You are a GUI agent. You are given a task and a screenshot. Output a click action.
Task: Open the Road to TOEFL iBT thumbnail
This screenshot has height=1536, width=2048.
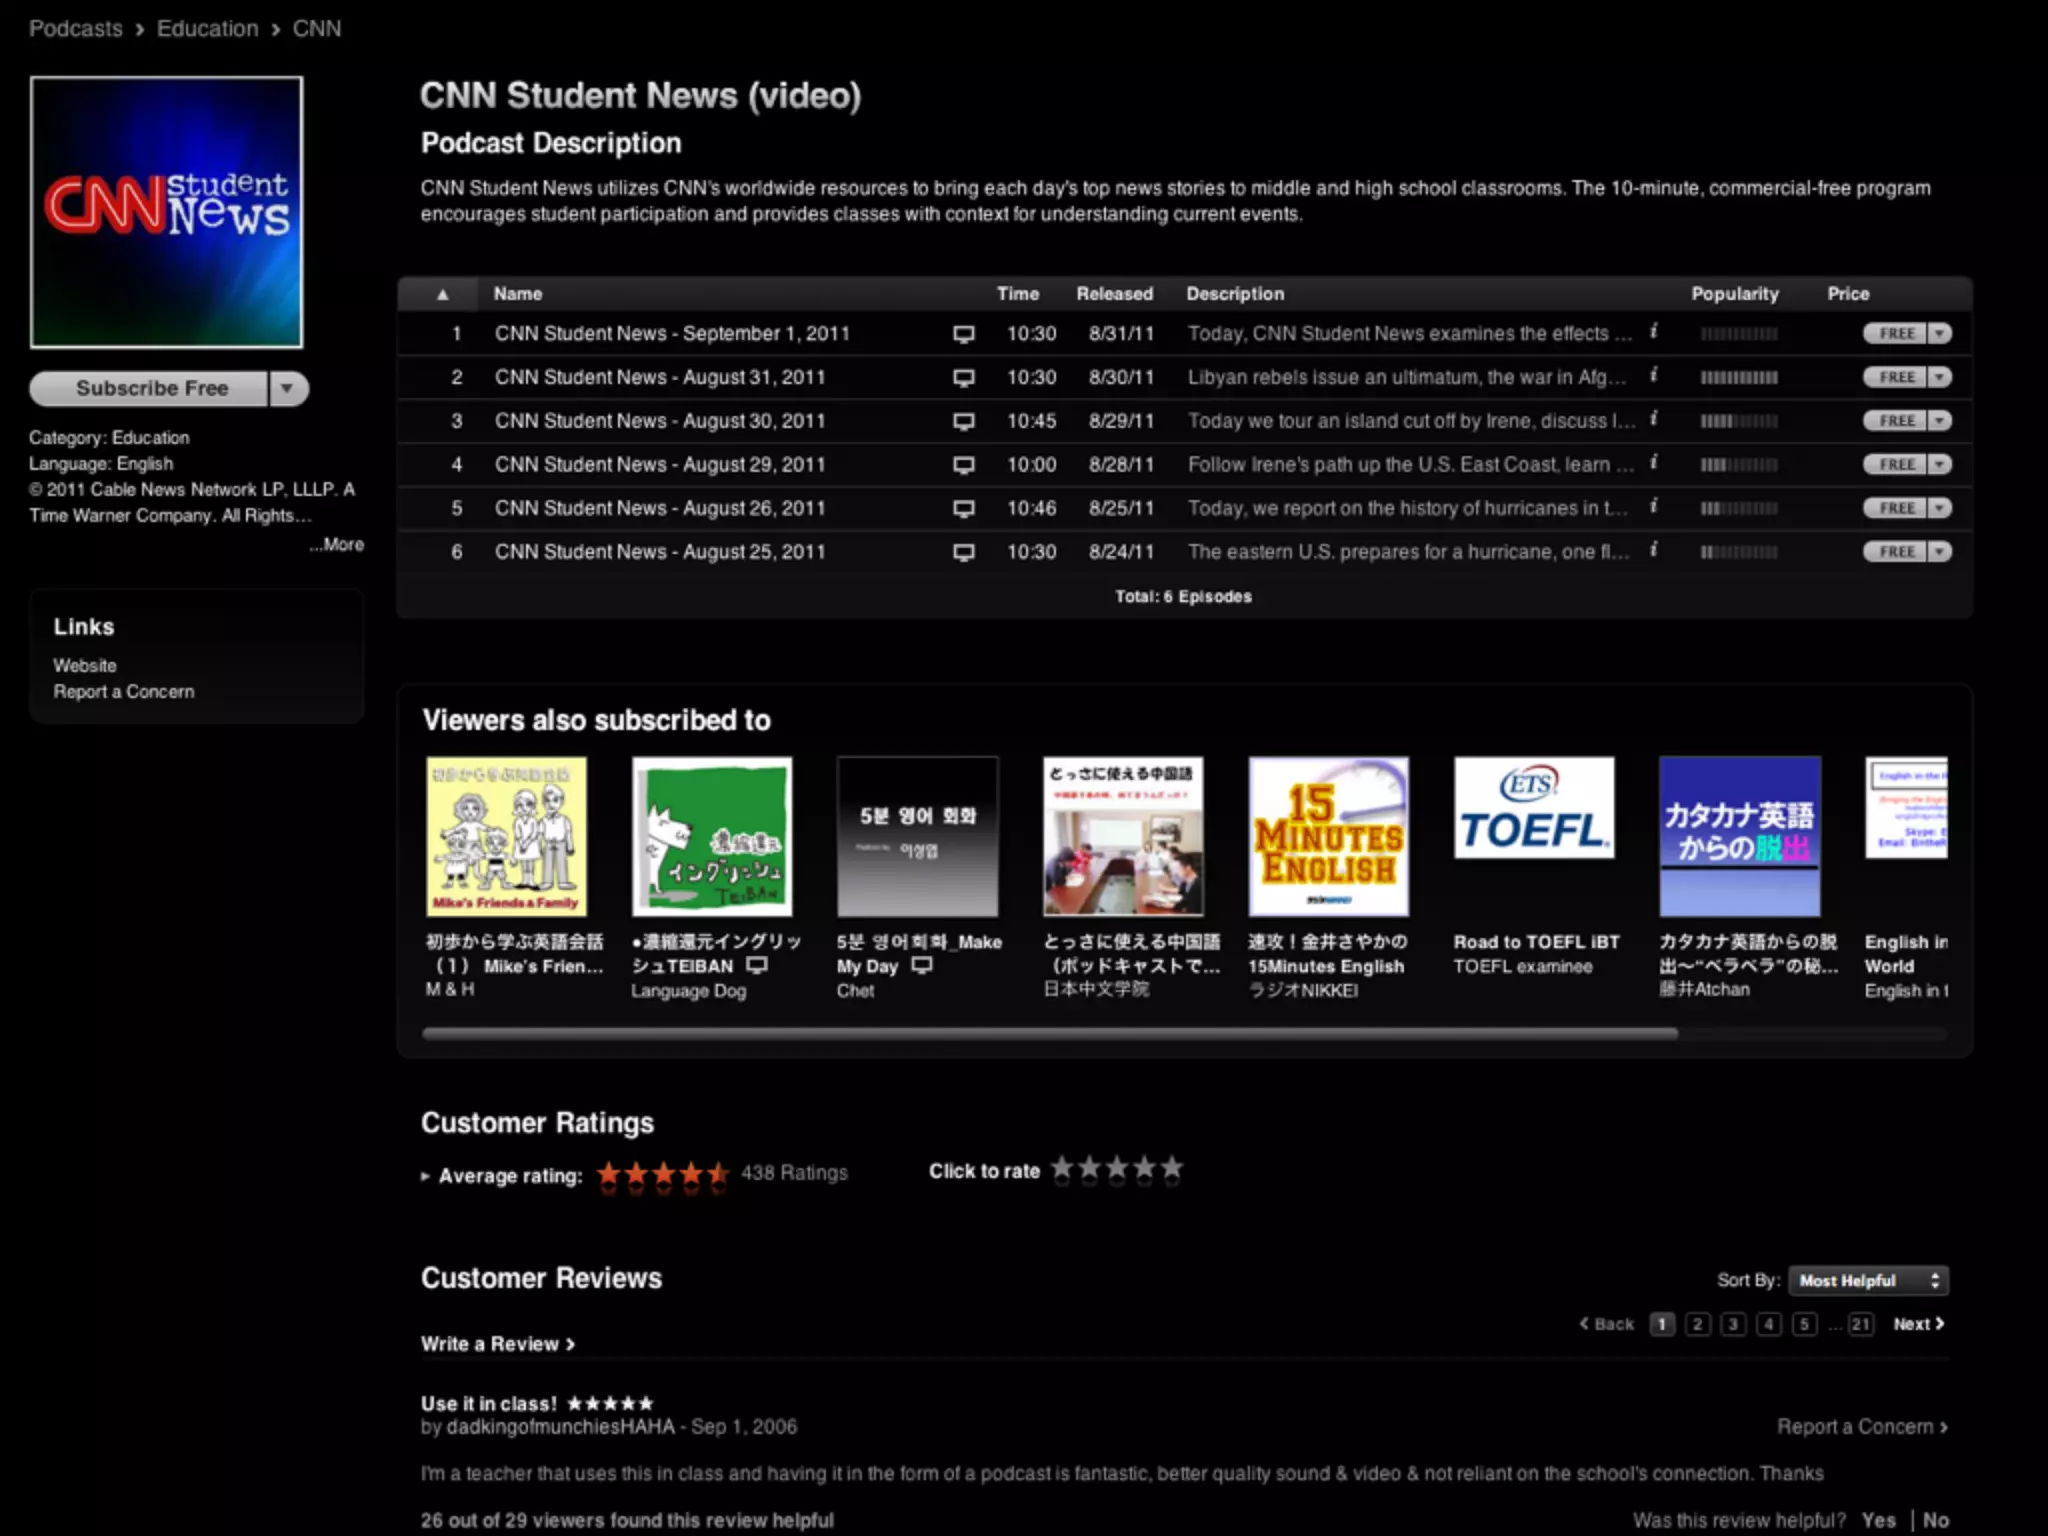pyautogui.click(x=1533, y=808)
